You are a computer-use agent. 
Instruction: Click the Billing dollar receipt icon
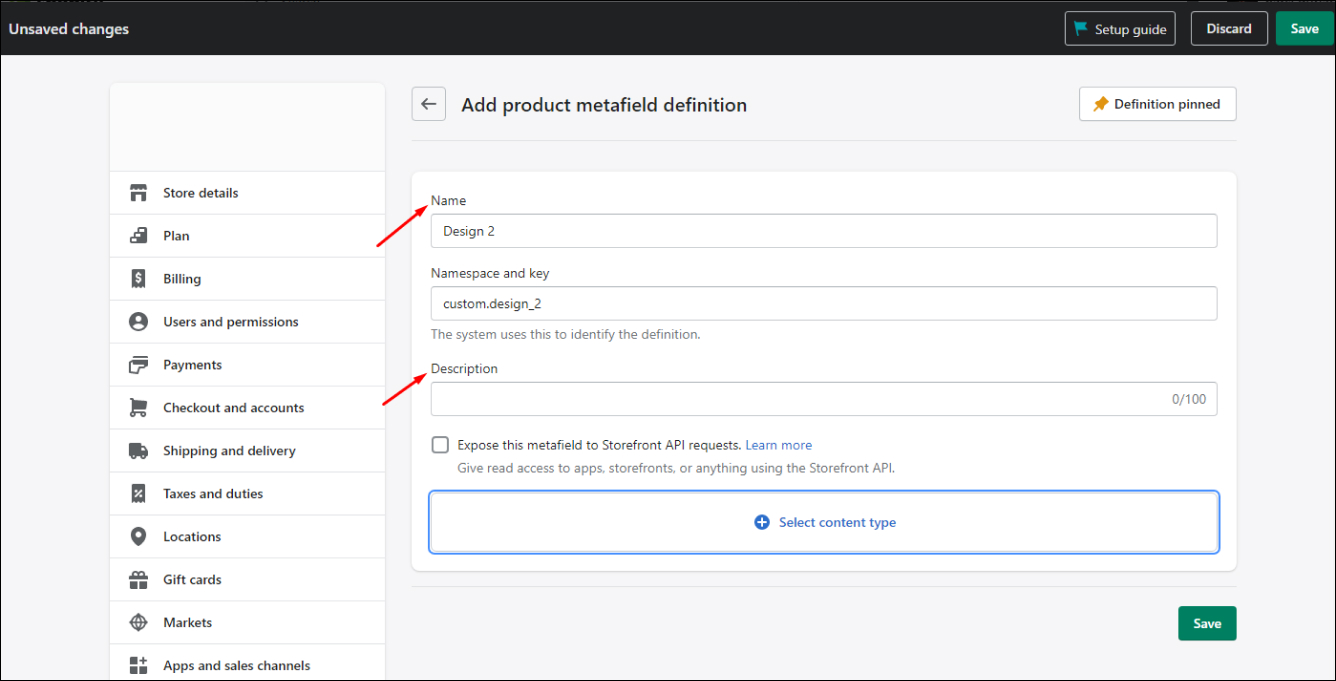coord(139,279)
